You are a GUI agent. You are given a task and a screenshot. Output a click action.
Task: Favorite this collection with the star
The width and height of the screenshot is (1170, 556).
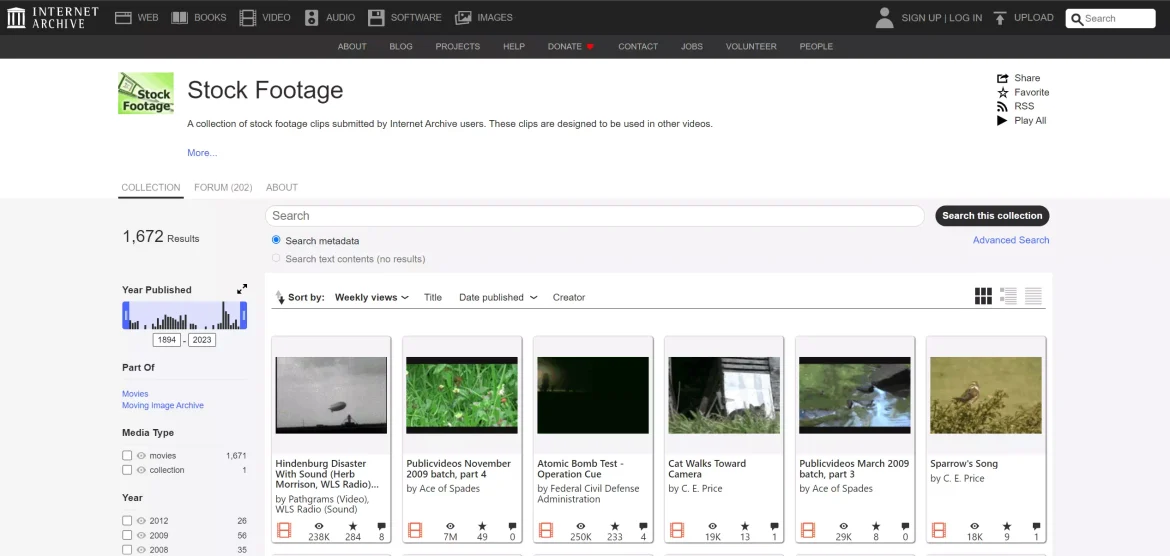[x=1003, y=93]
